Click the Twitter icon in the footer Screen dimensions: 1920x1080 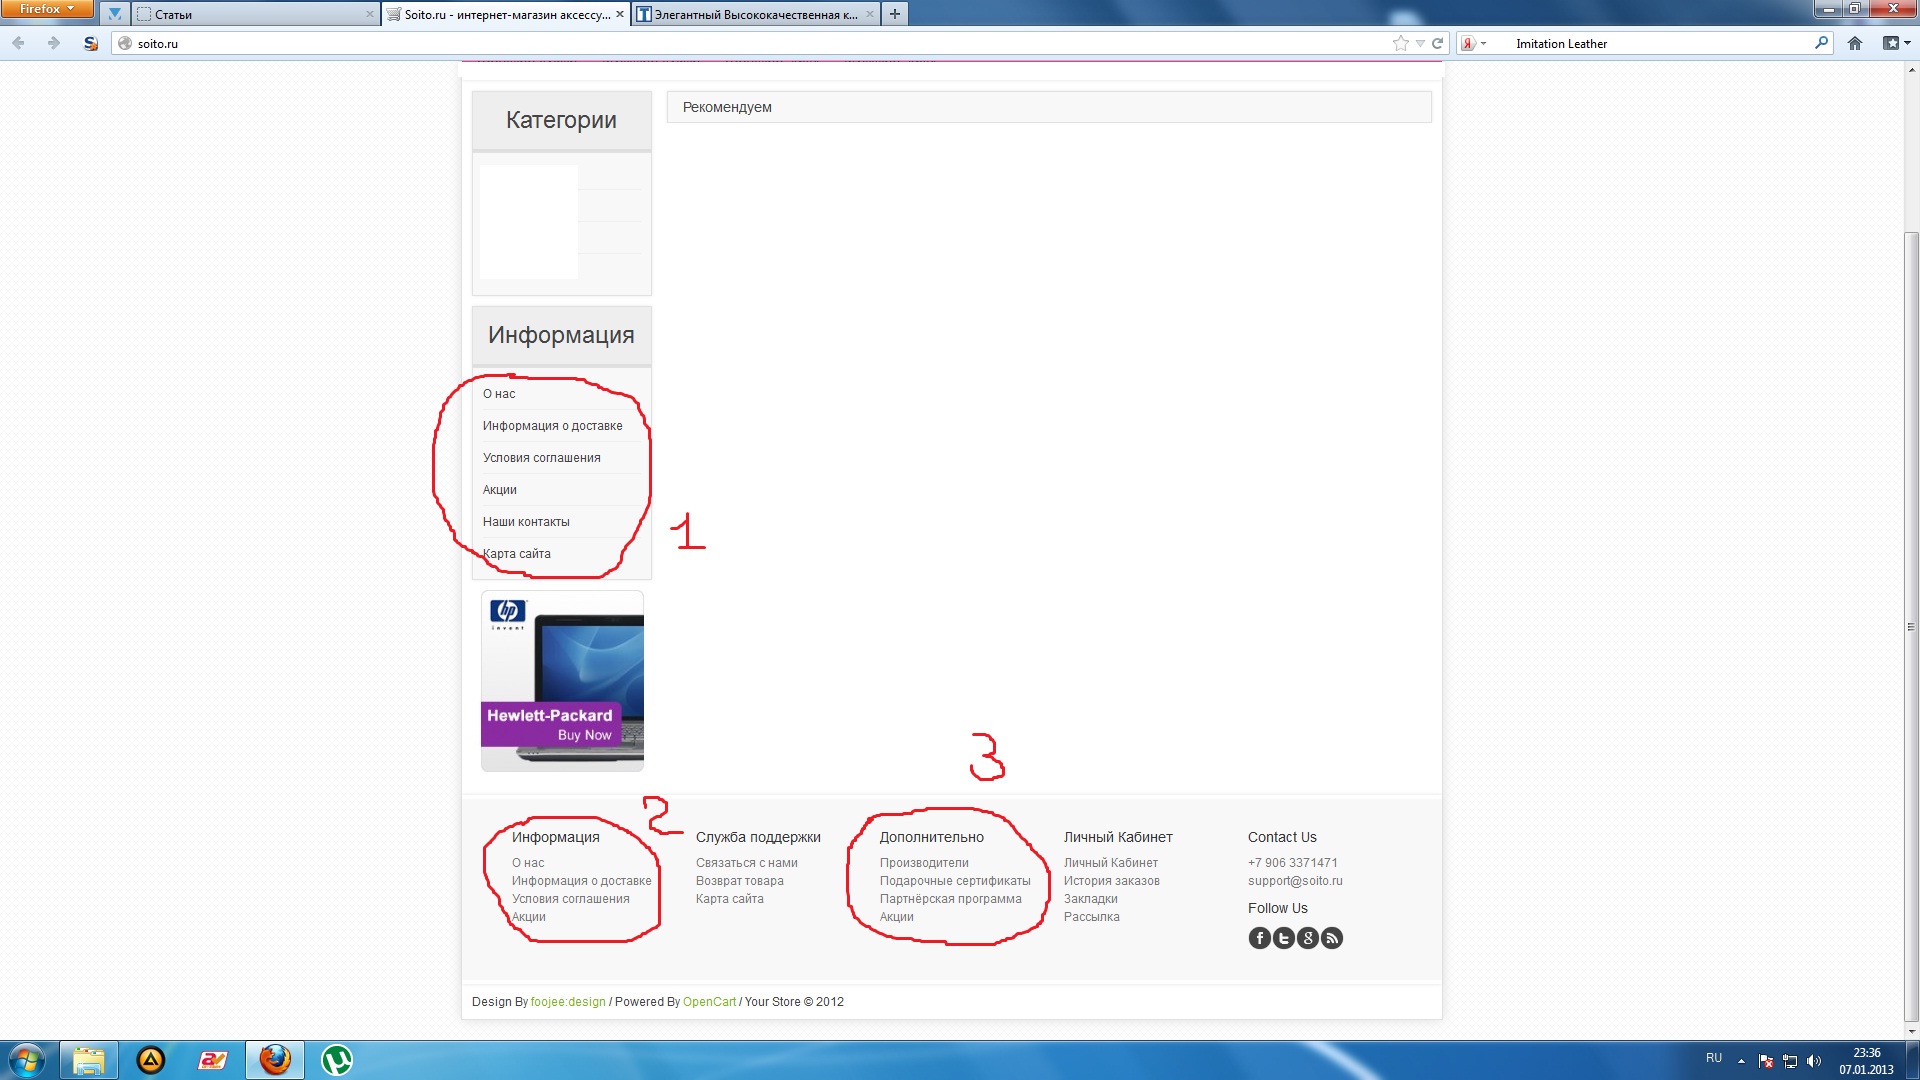pyautogui.click(x=1283, y=938)
